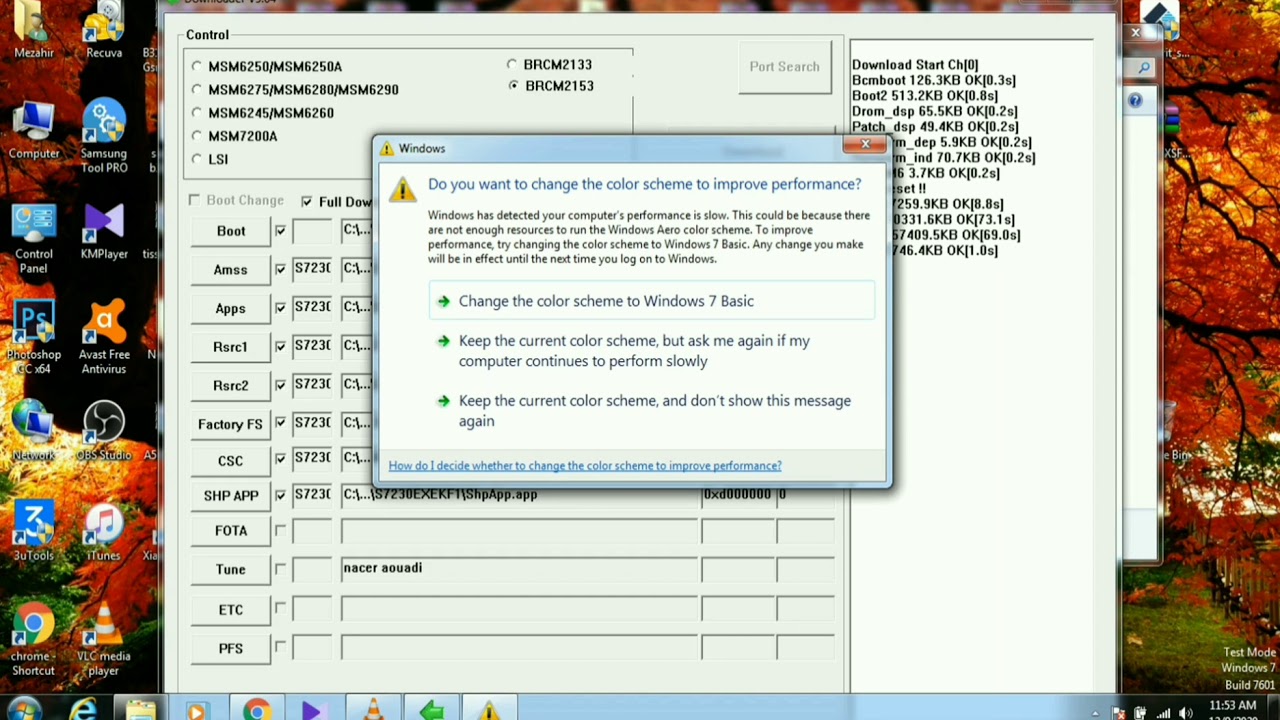Image resolution: width=1280 pixels, height=720 pixels.
Task: Open the yellow warning taskbar item
Action: tap(489, 710)
